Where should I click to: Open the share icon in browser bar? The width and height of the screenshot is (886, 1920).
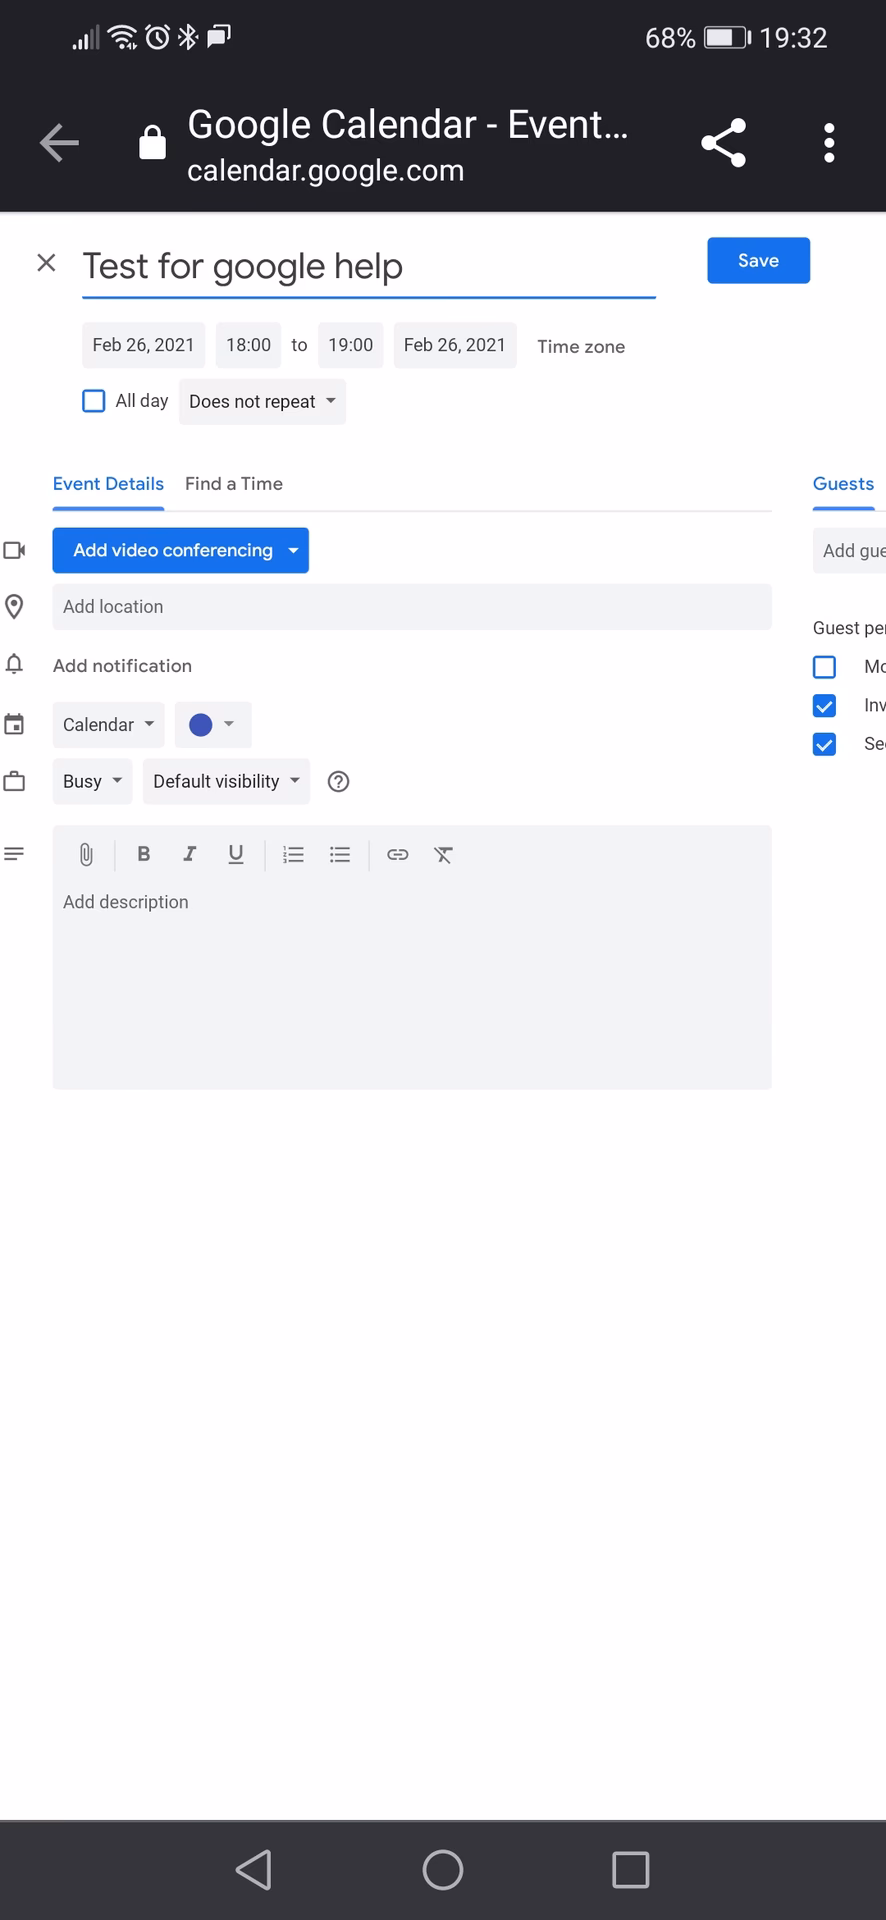pyautogui.click(x=724, y=143)
